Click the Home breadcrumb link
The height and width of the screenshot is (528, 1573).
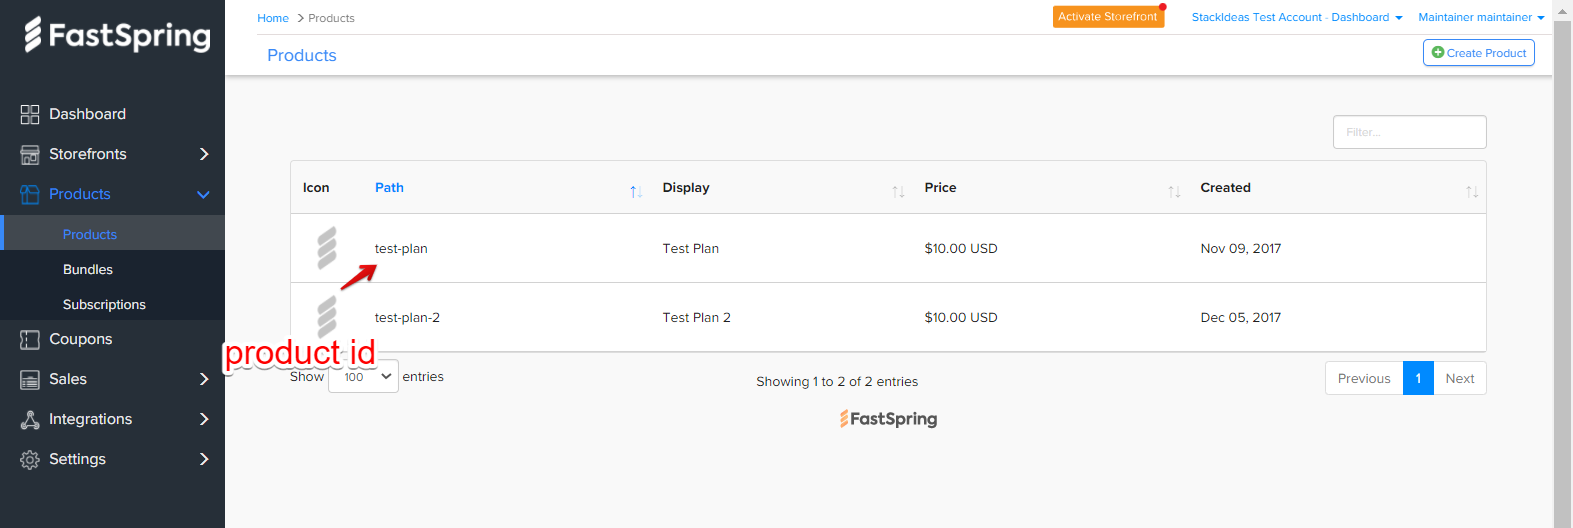coord(273,18)
